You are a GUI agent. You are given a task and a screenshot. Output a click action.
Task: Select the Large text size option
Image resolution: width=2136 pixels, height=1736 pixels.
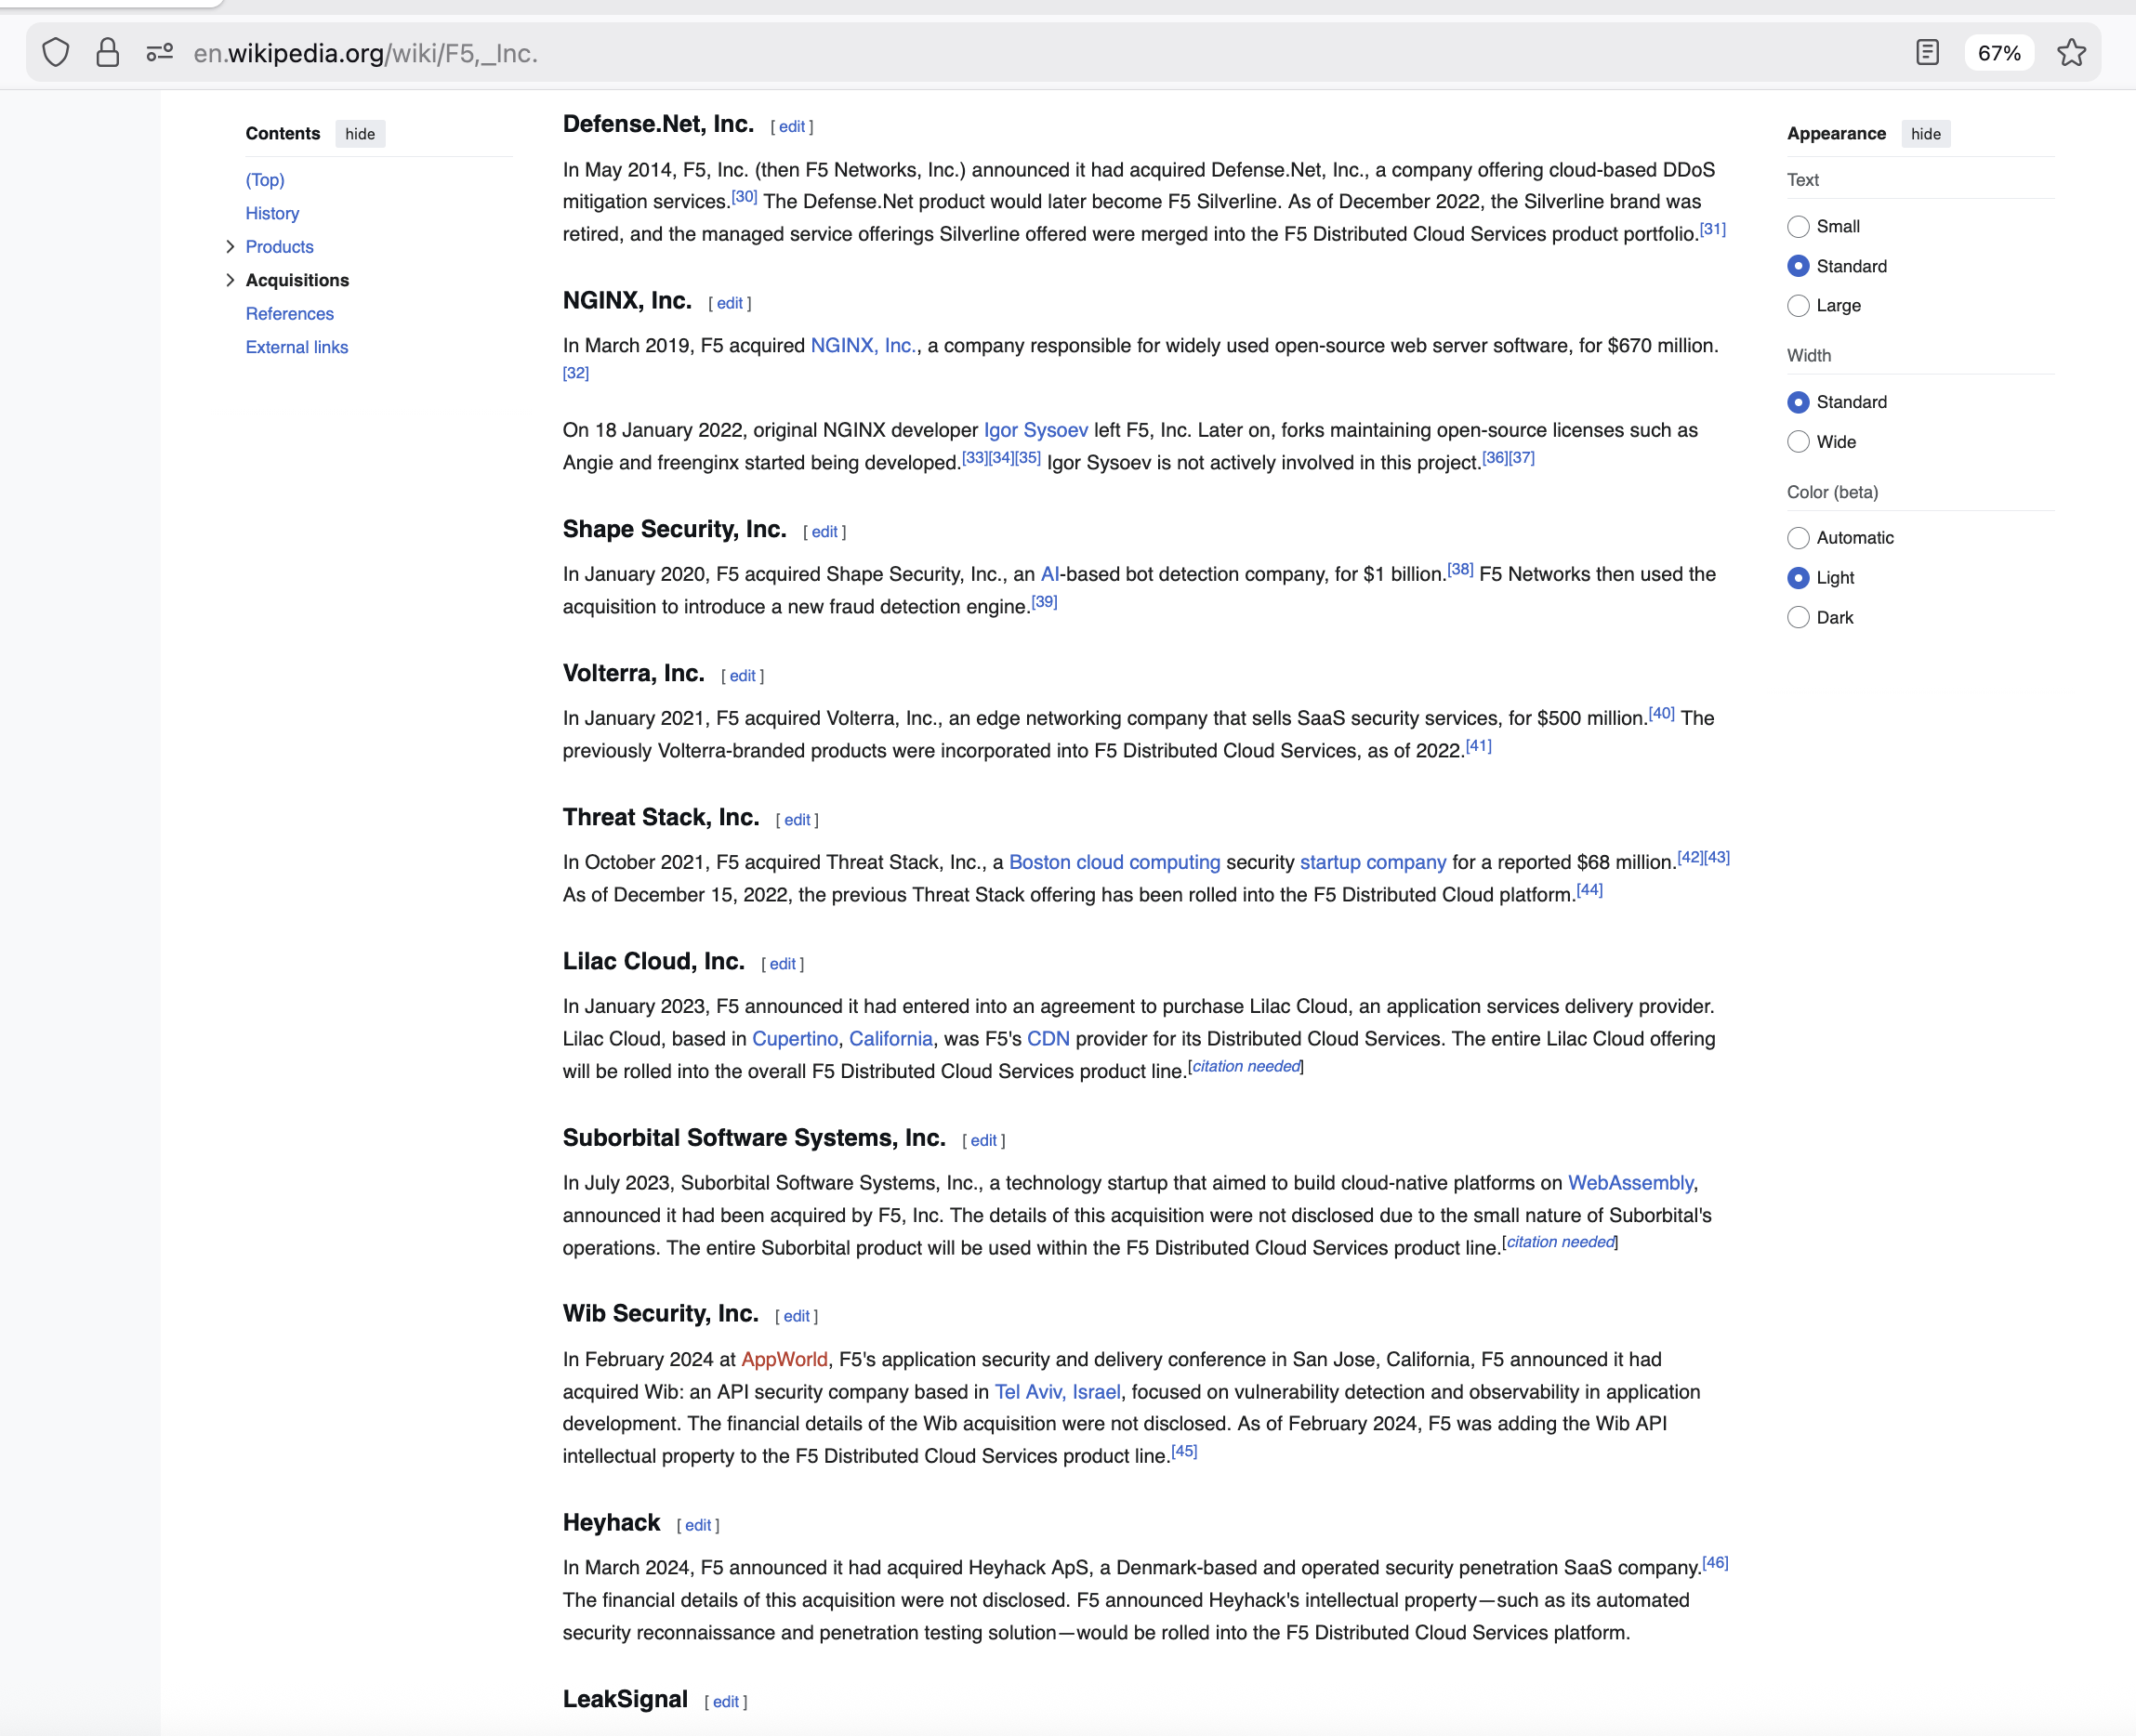1798,306
